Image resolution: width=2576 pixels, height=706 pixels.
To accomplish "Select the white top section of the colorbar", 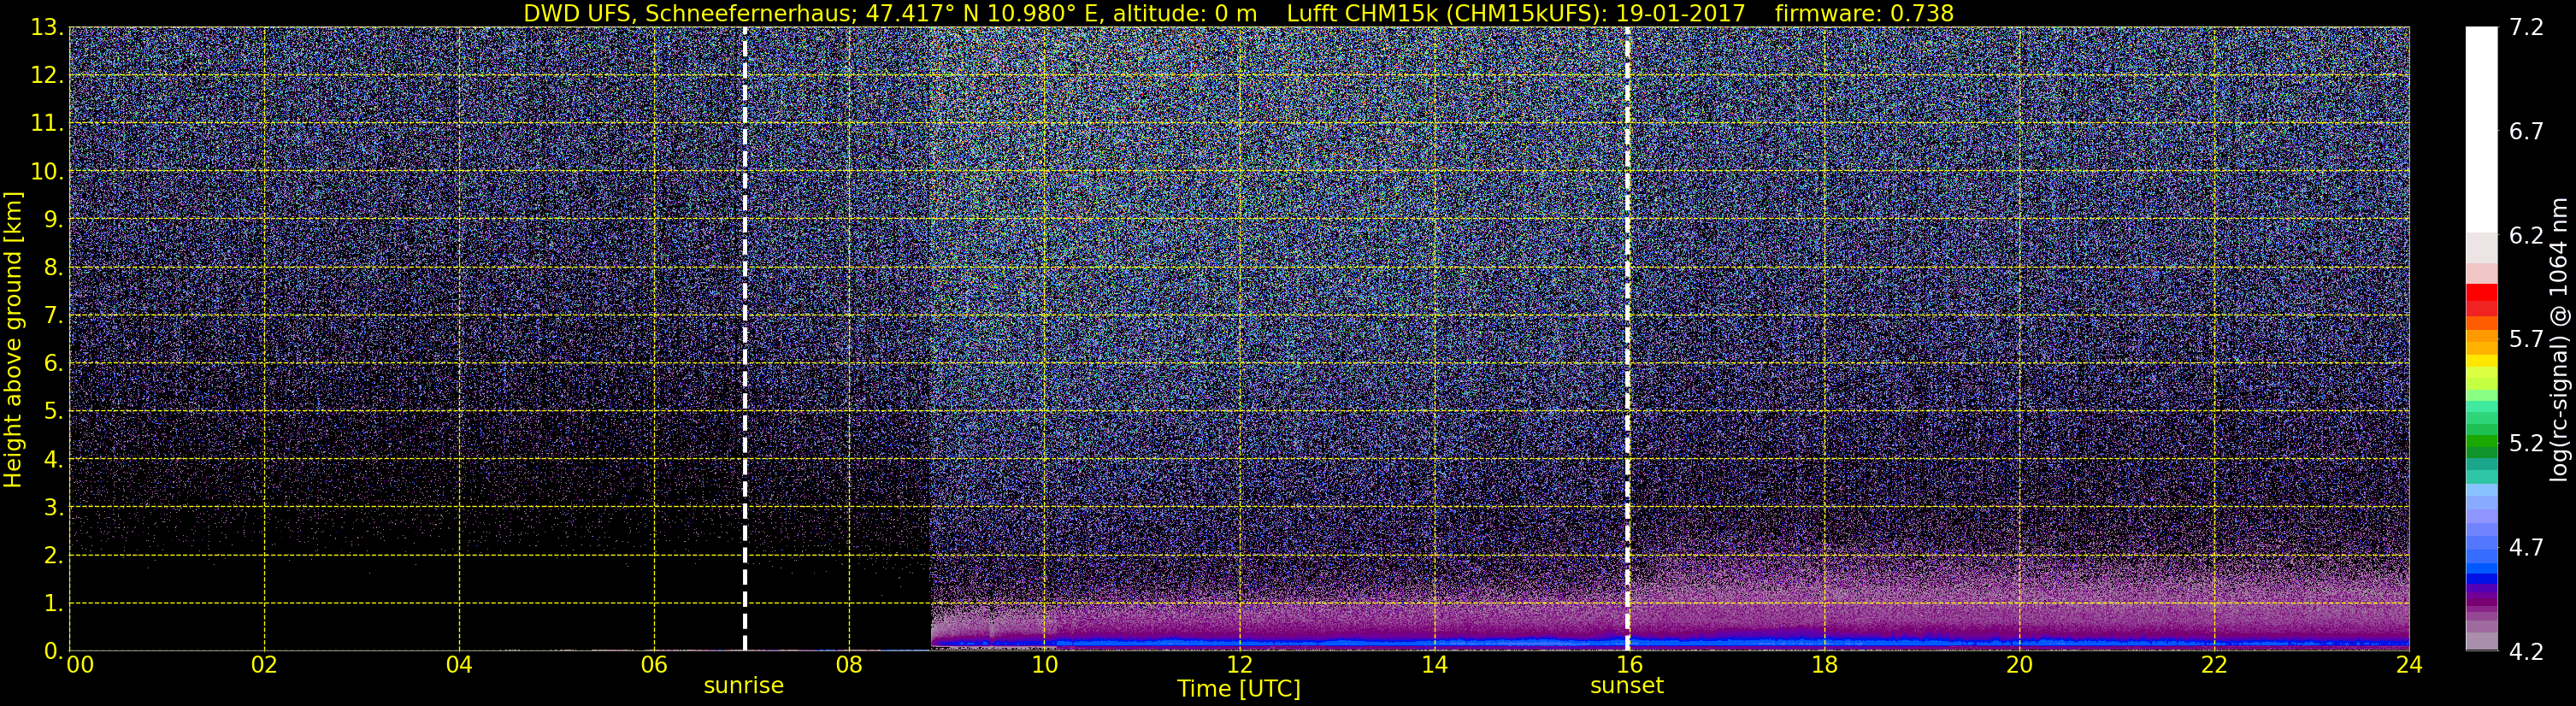I will pos(2481,130).
